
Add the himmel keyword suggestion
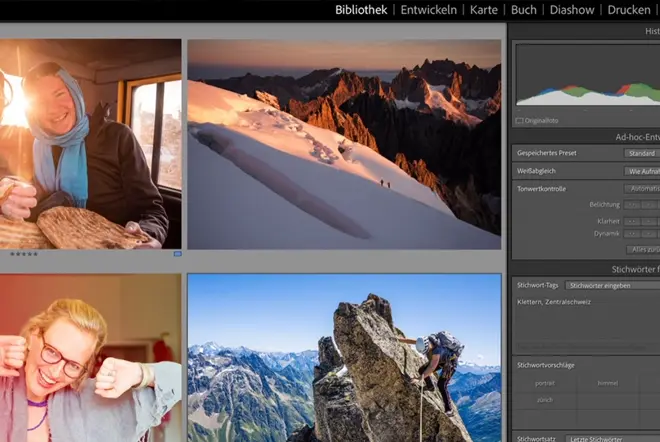(607, 382)
